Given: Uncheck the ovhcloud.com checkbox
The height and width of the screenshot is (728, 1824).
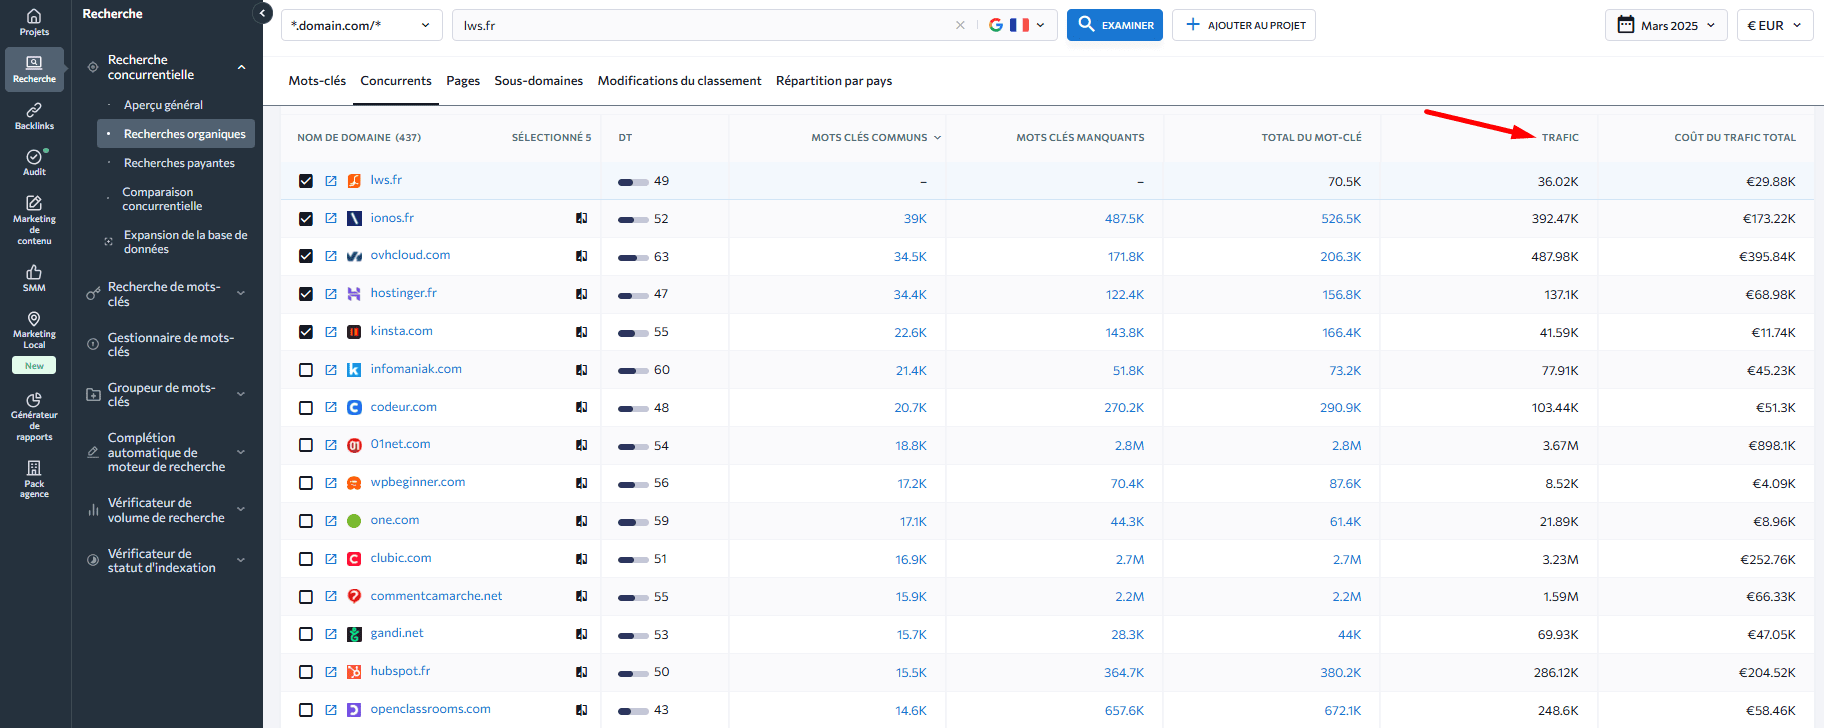Looking at the screenshot, I should pyautogui.click(x=306, y=256).
